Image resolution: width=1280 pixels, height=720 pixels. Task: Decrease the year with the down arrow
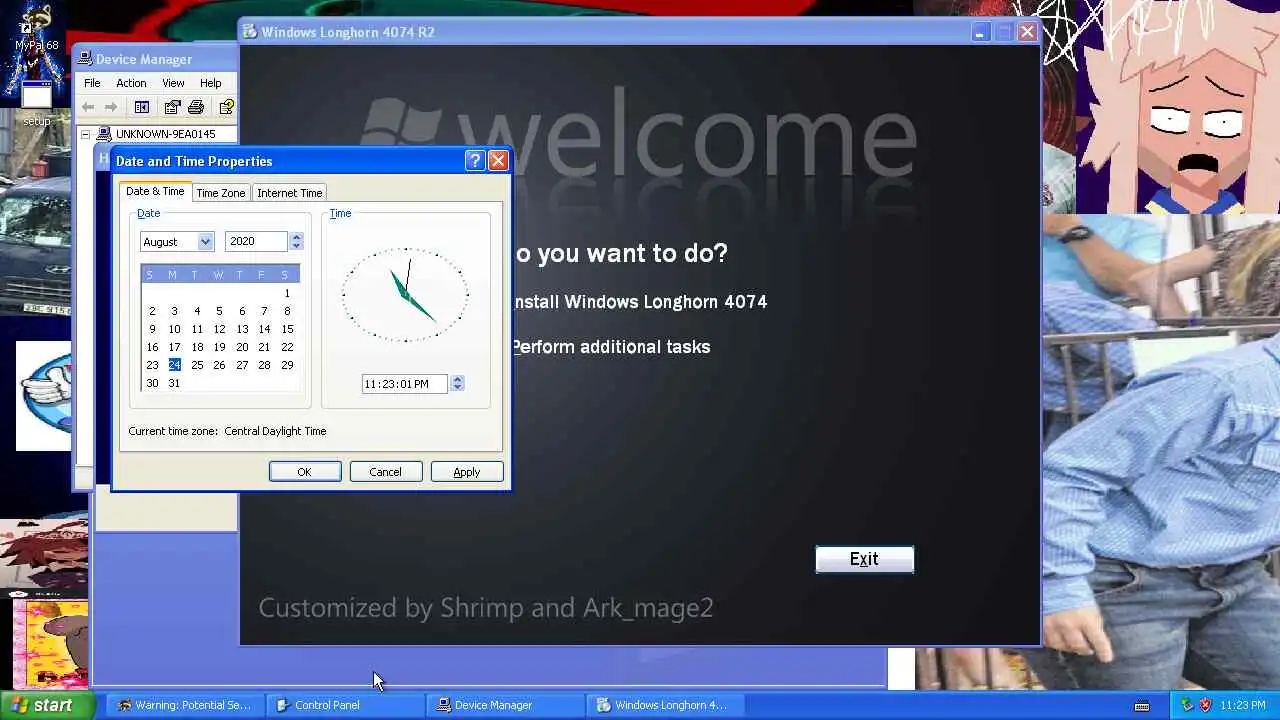point(296,246)
